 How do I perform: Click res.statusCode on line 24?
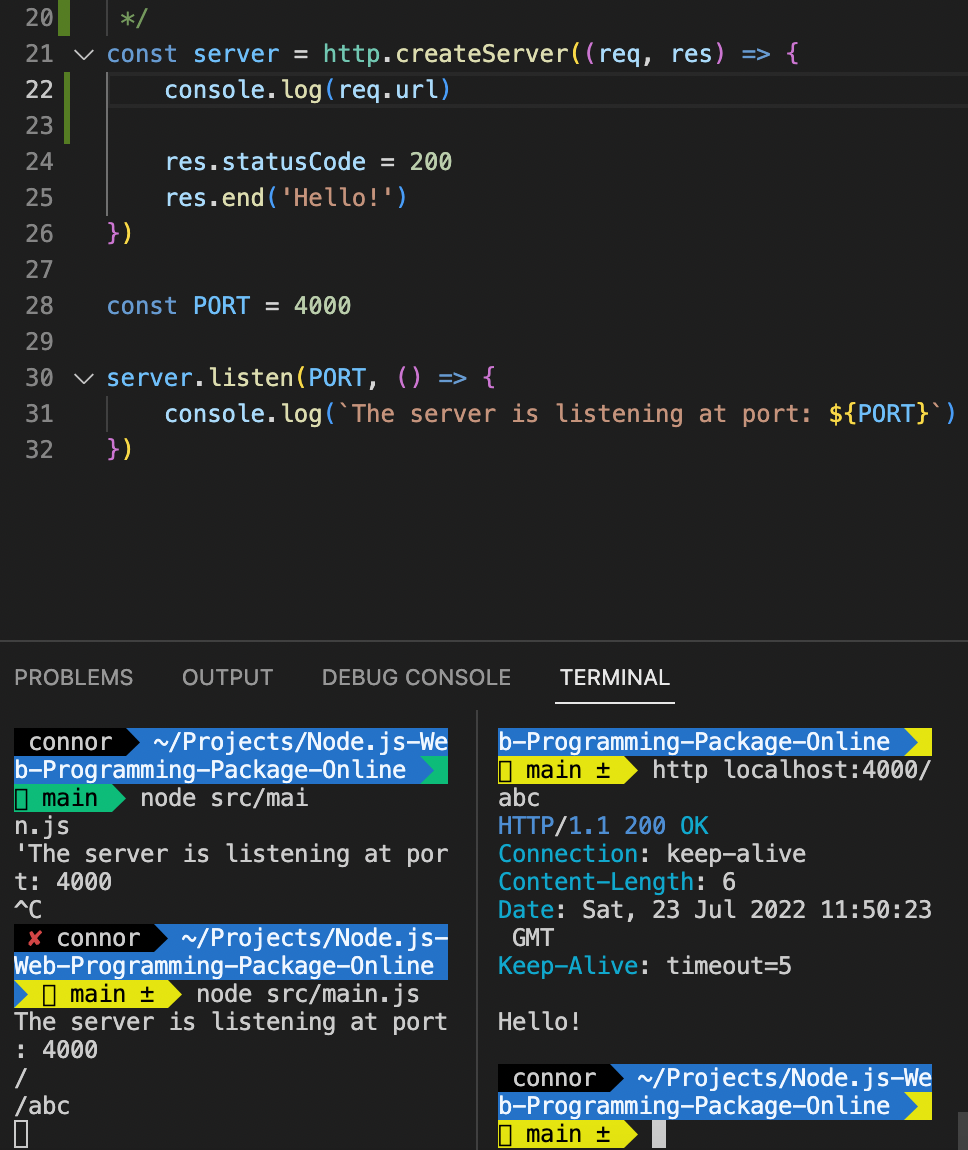click(265, 162)
